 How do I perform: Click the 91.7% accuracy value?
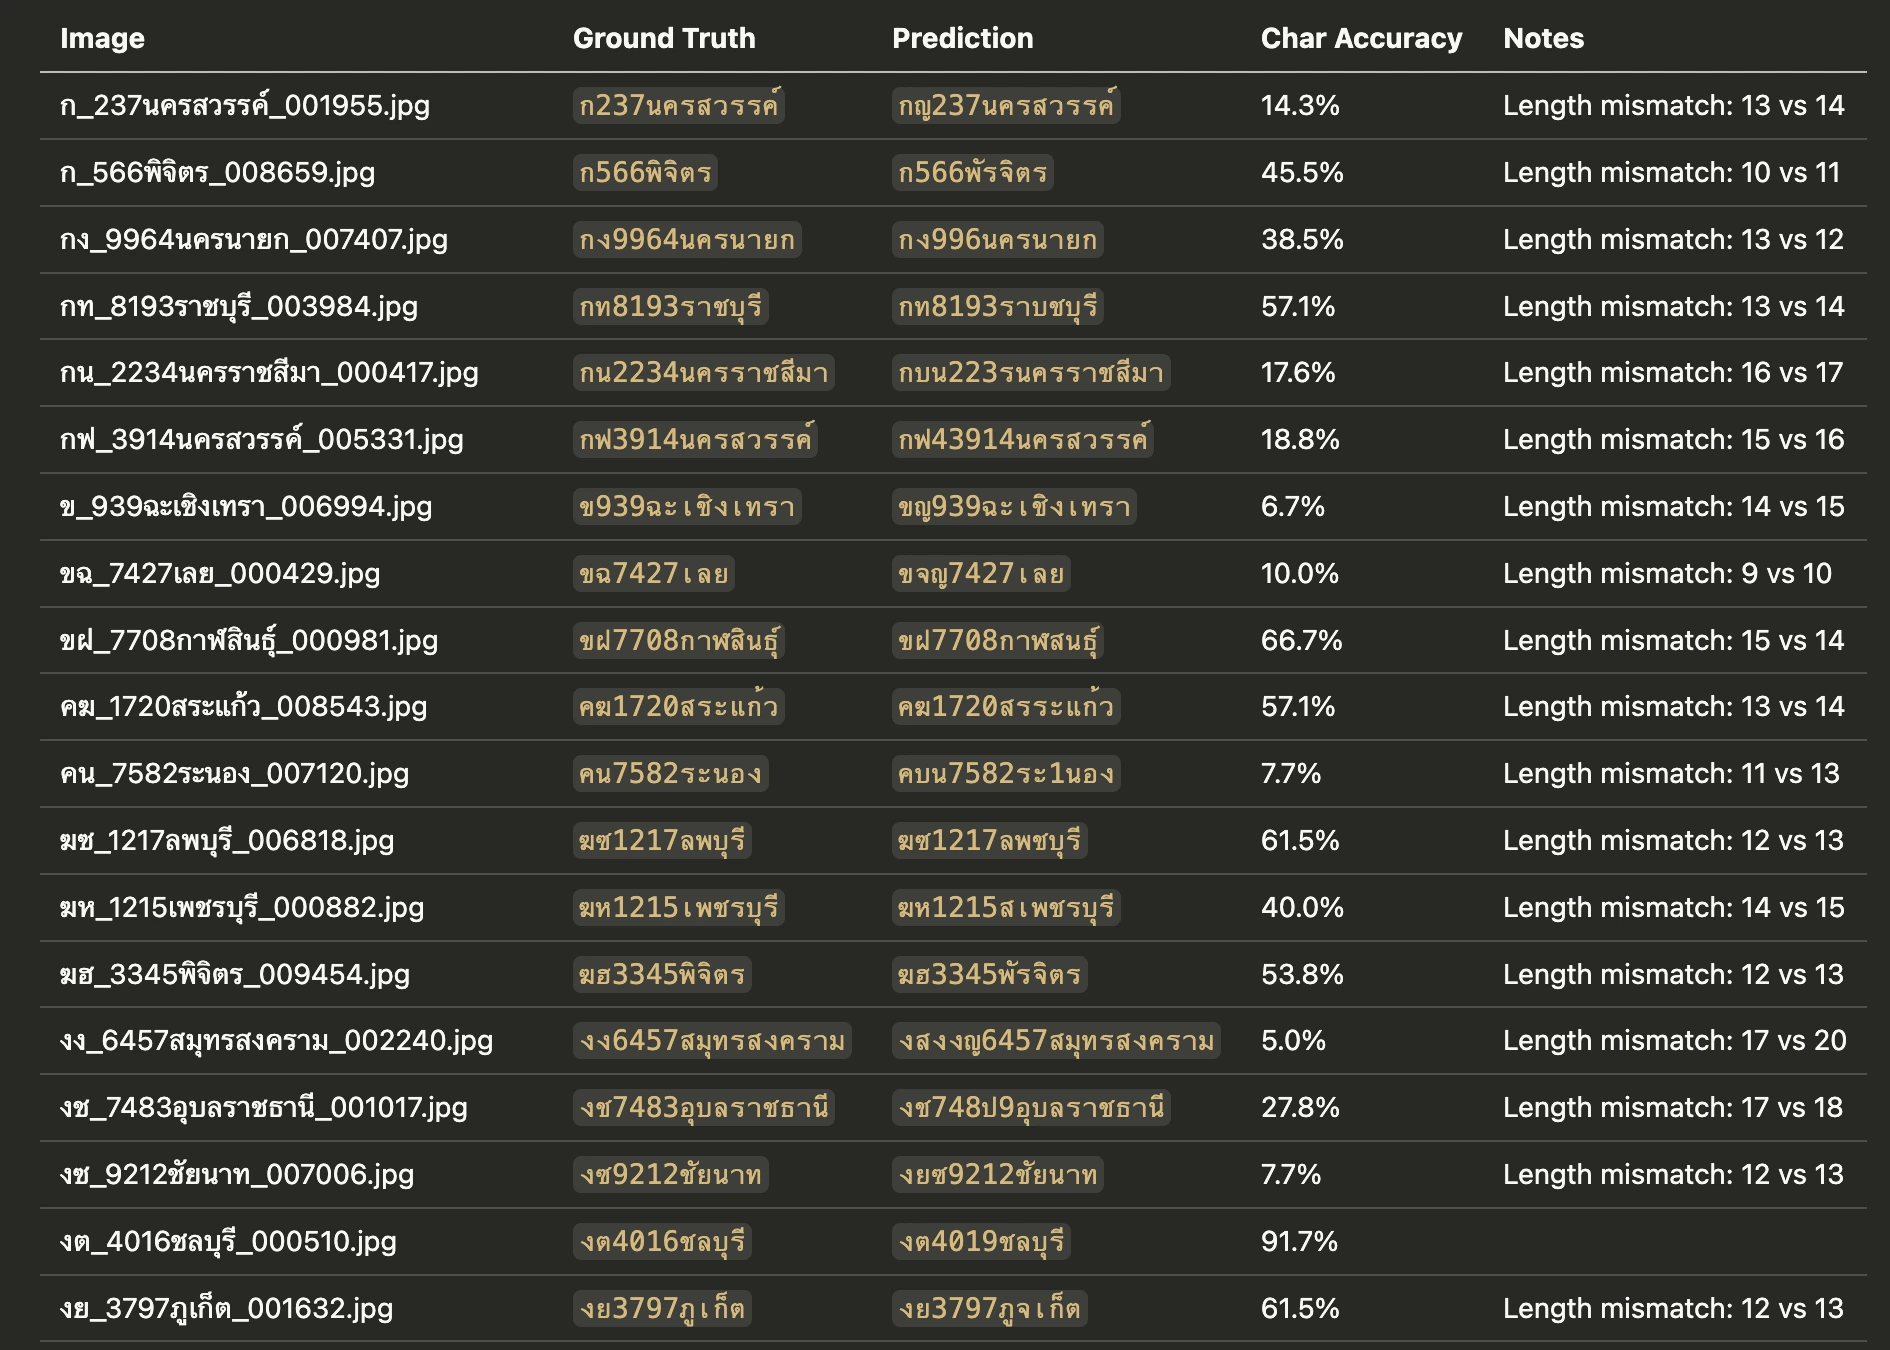point(1299,1241)
